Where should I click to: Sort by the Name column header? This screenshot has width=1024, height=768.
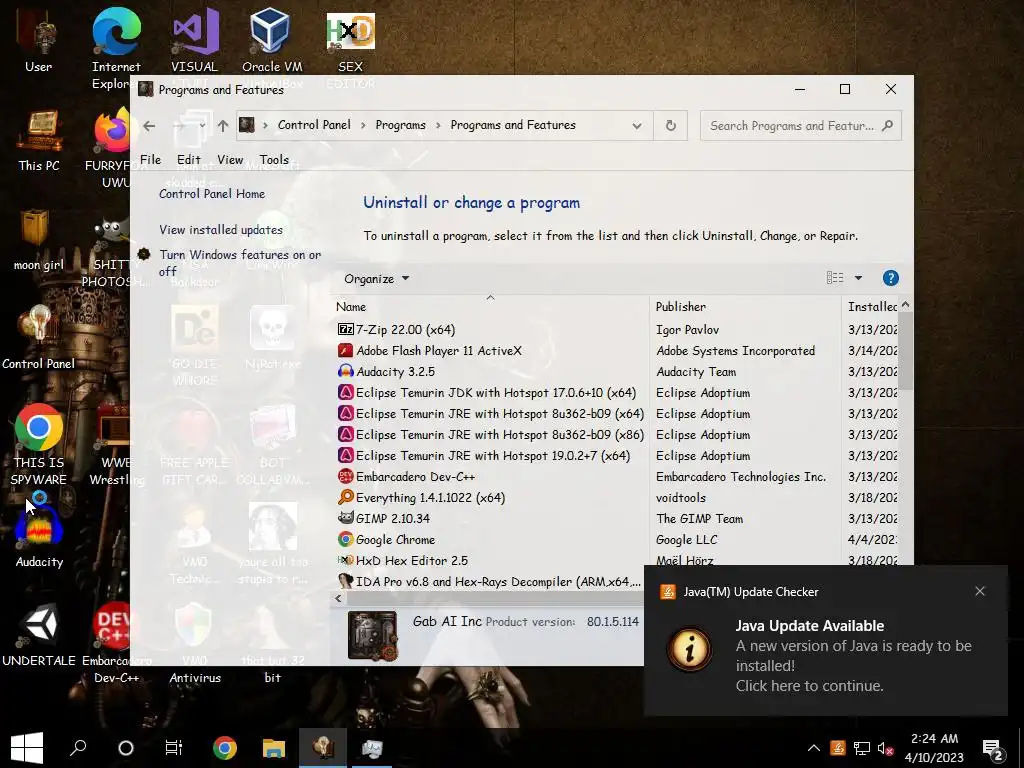(x=490, y=306)
